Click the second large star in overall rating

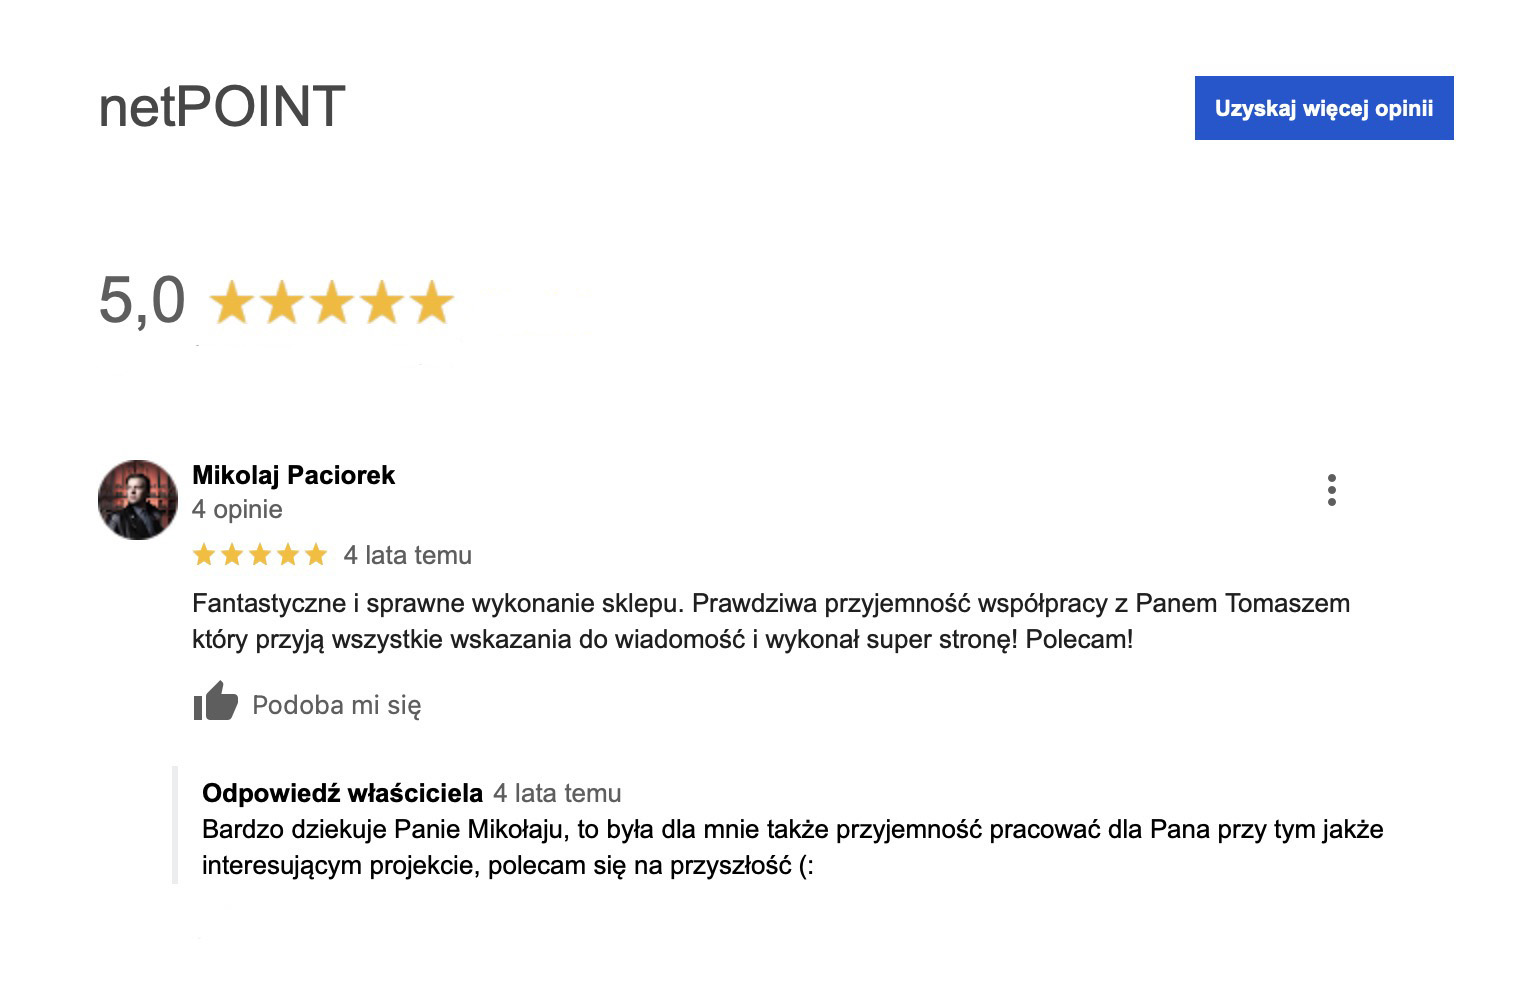[x=281, y=302]
